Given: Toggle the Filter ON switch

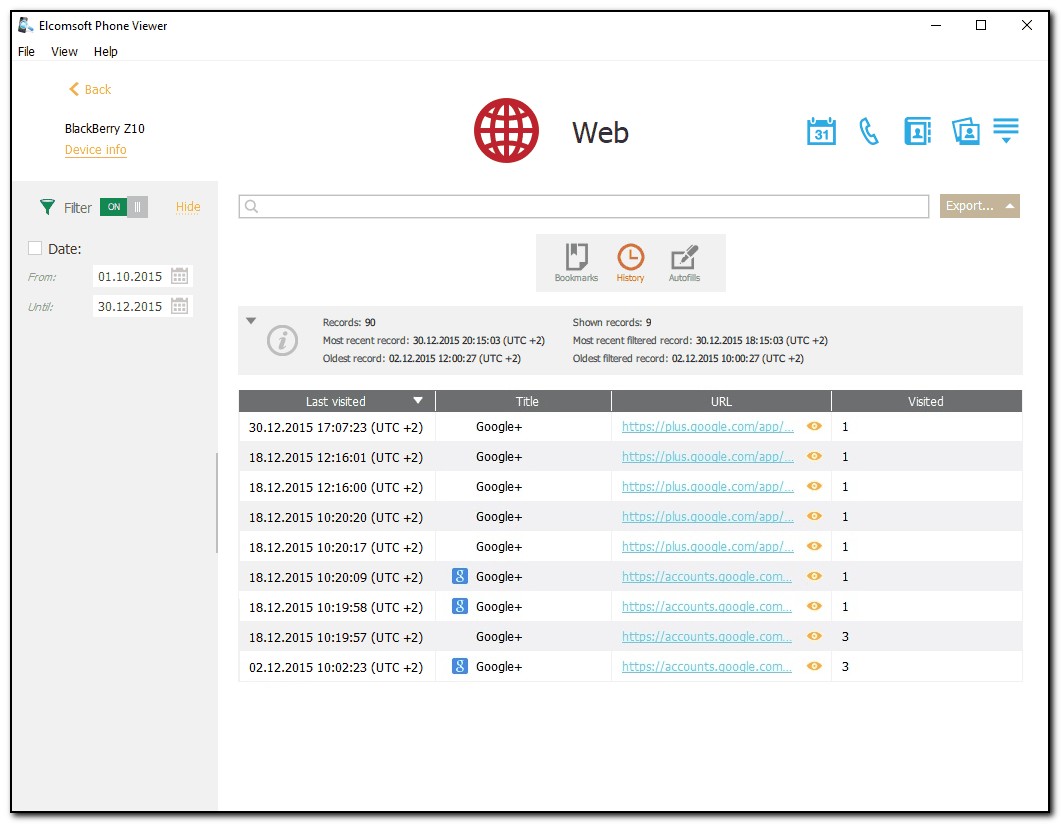Looking at the screenshot, I should point(123,207).
